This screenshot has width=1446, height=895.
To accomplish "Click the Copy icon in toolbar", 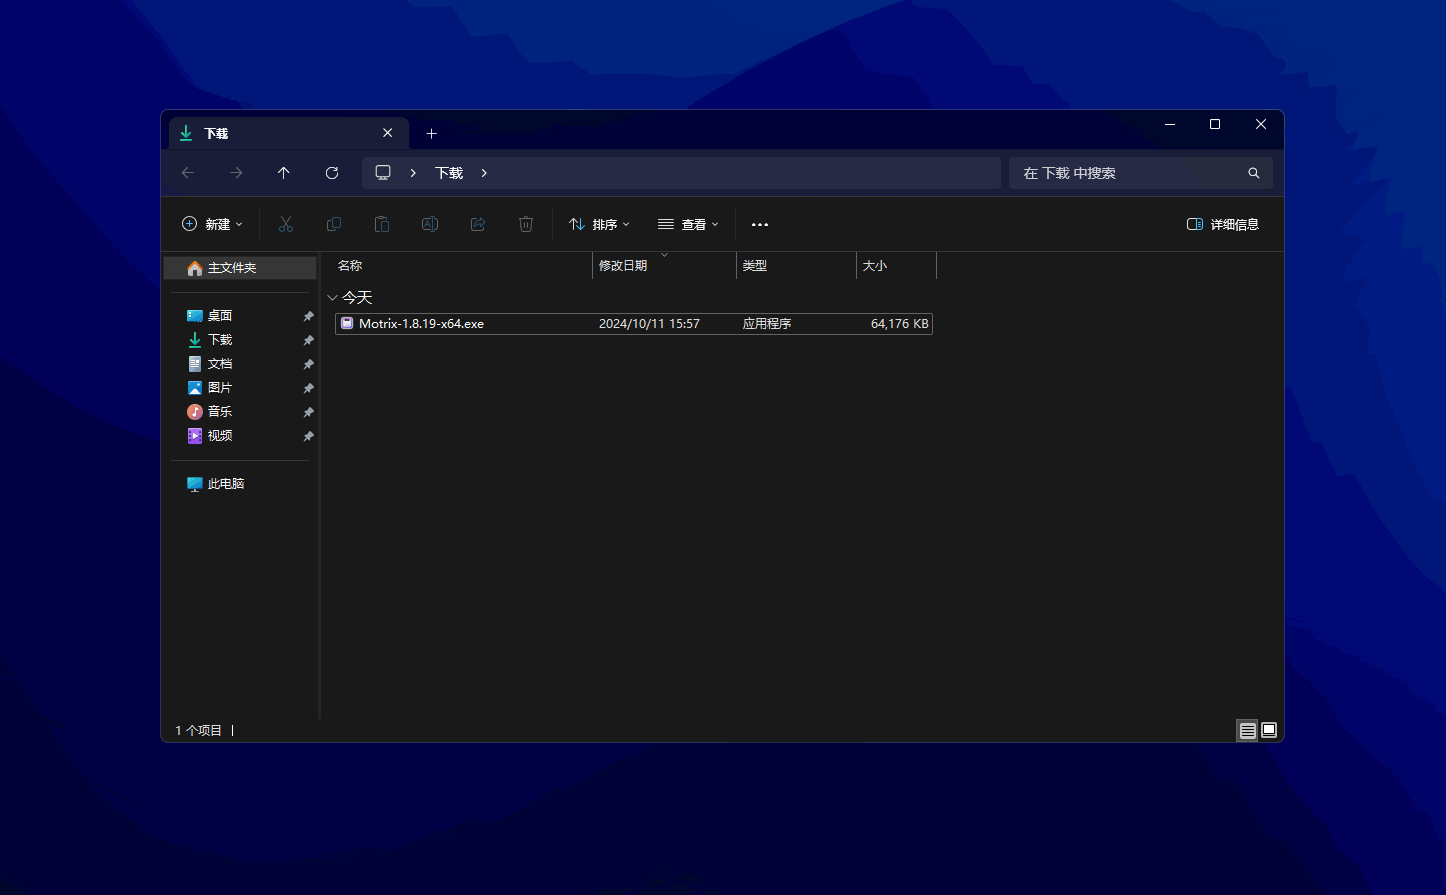I will [334, 224].
